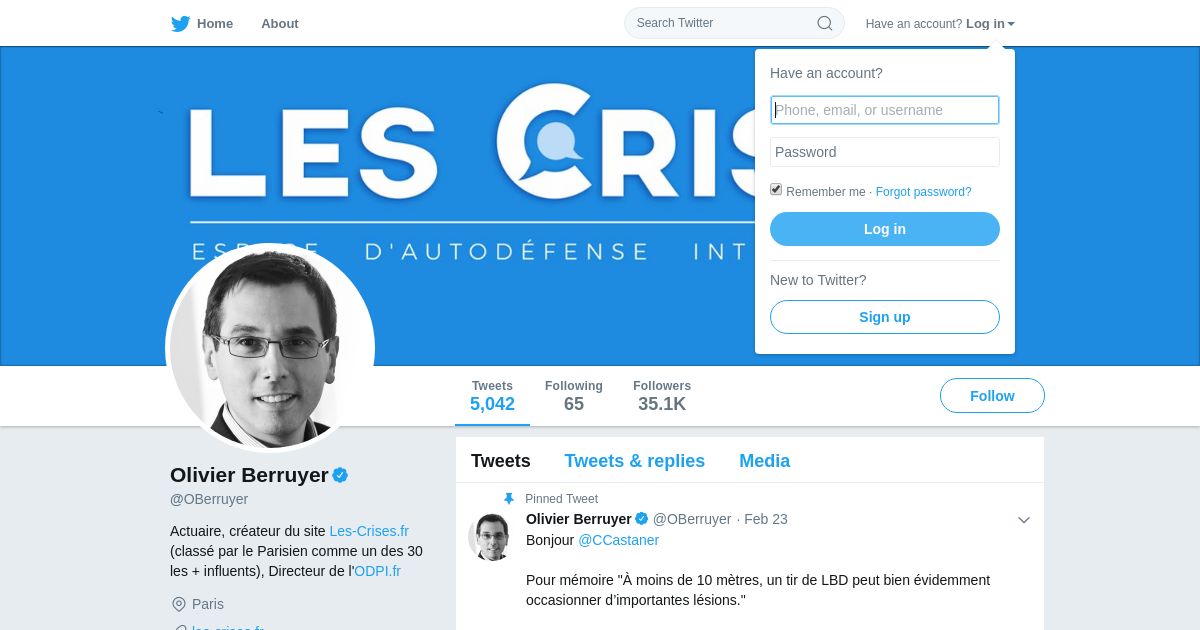Click the Sign up button
The image size is (1200, 630).
click(x=885, y=317)
